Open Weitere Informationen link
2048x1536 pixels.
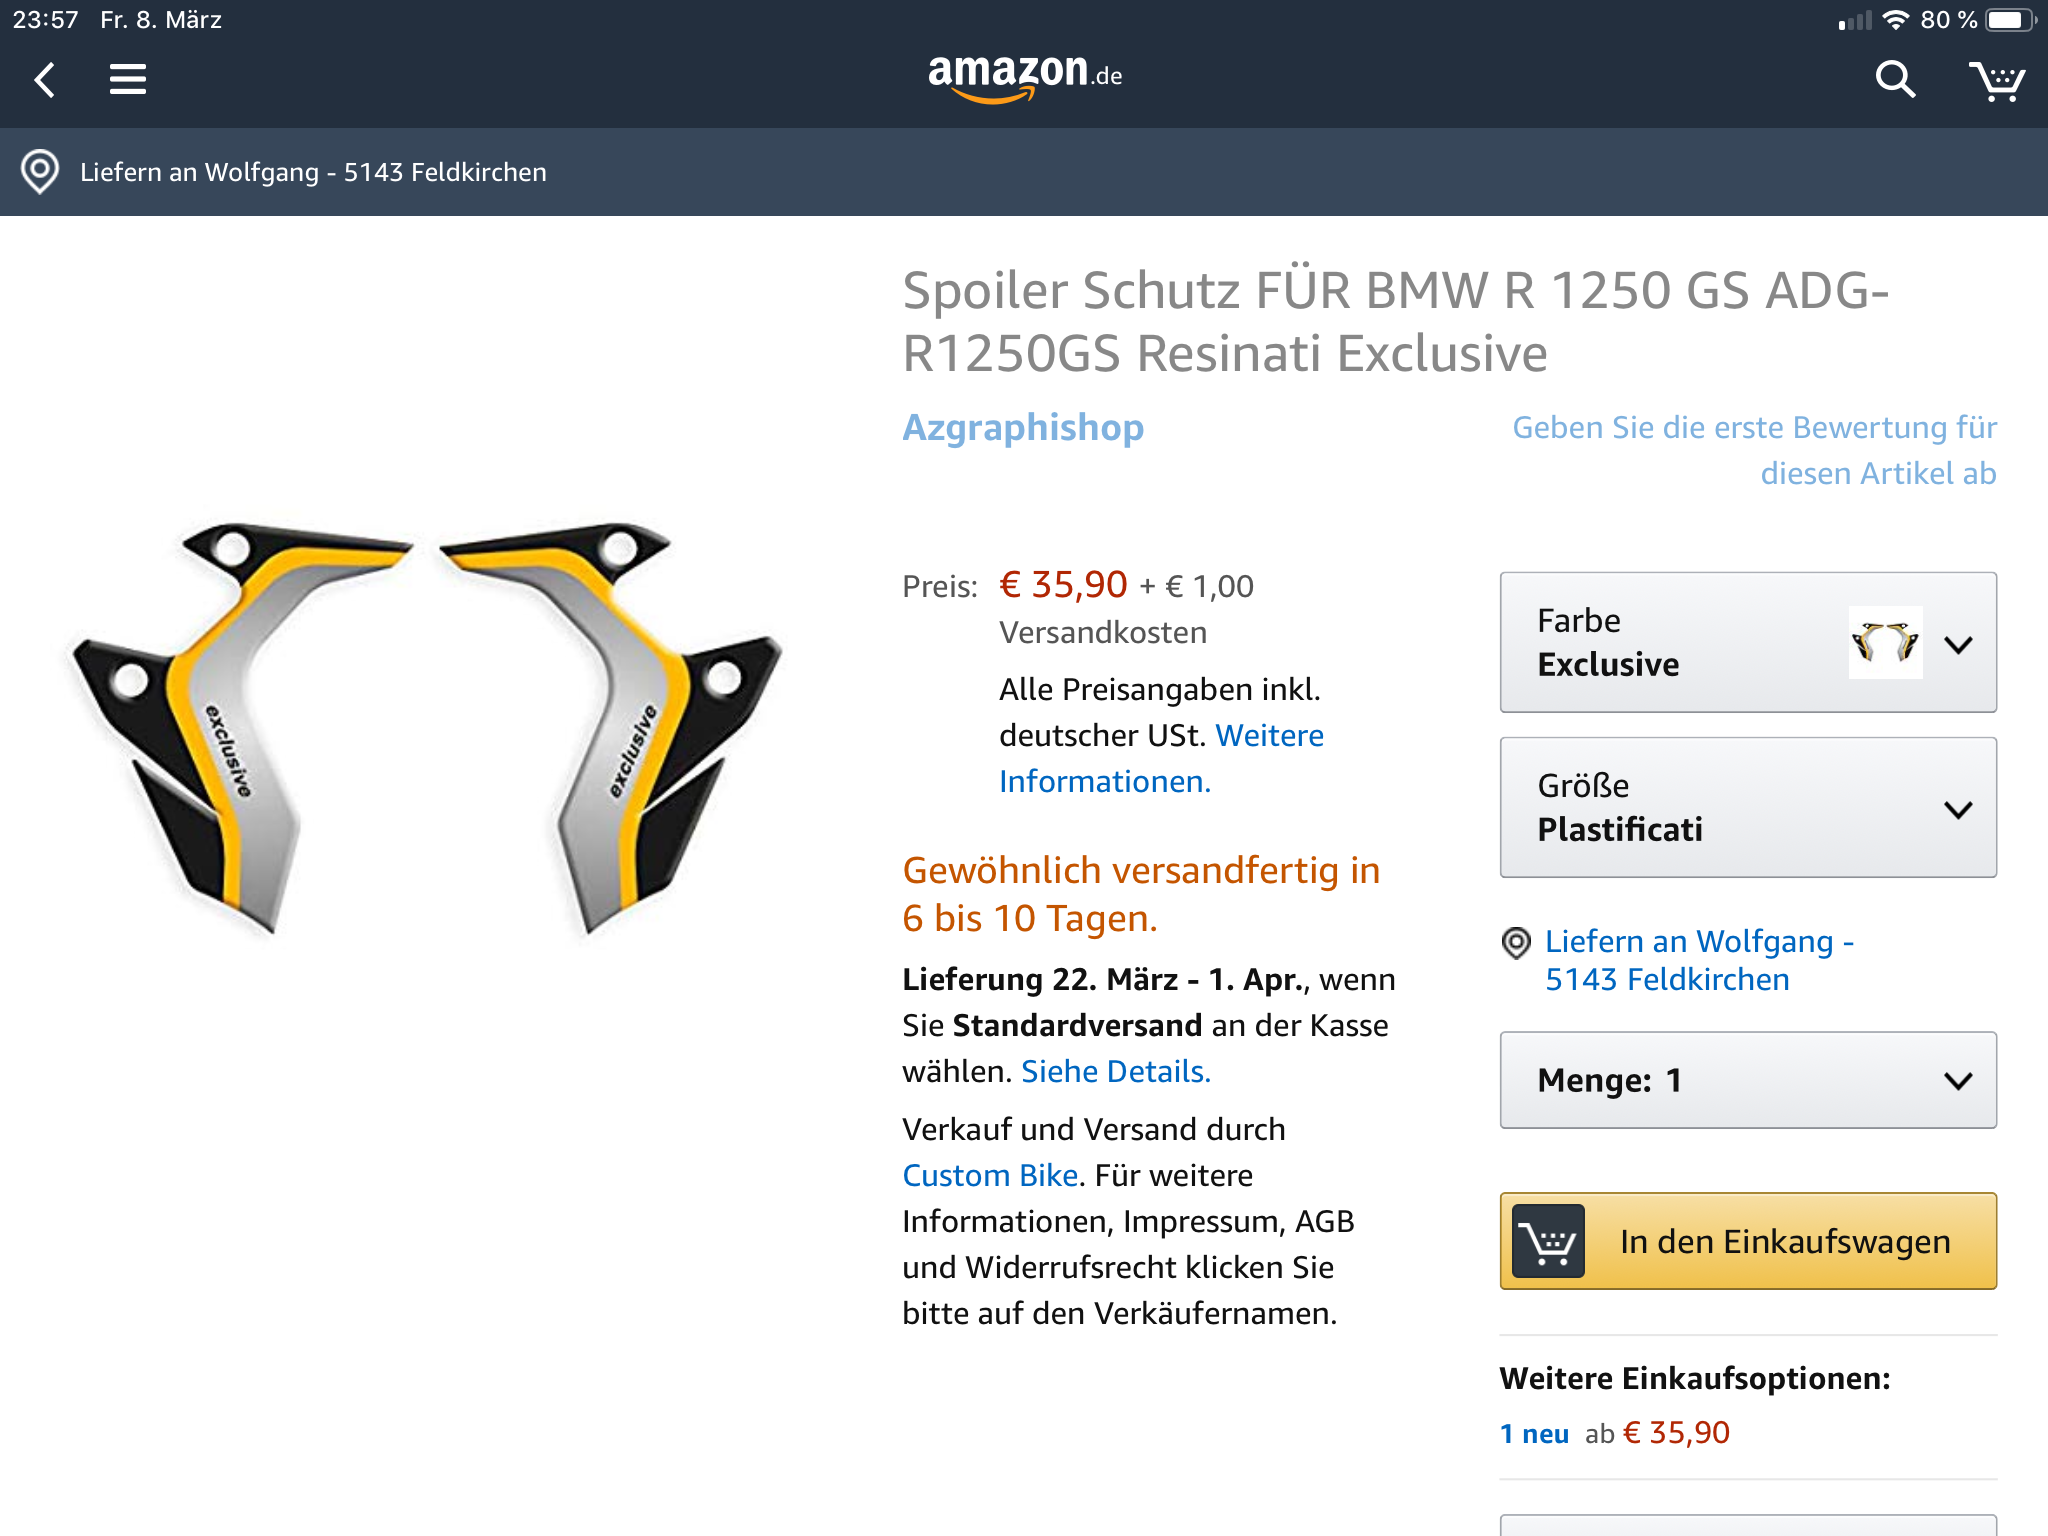(1162, 758)
